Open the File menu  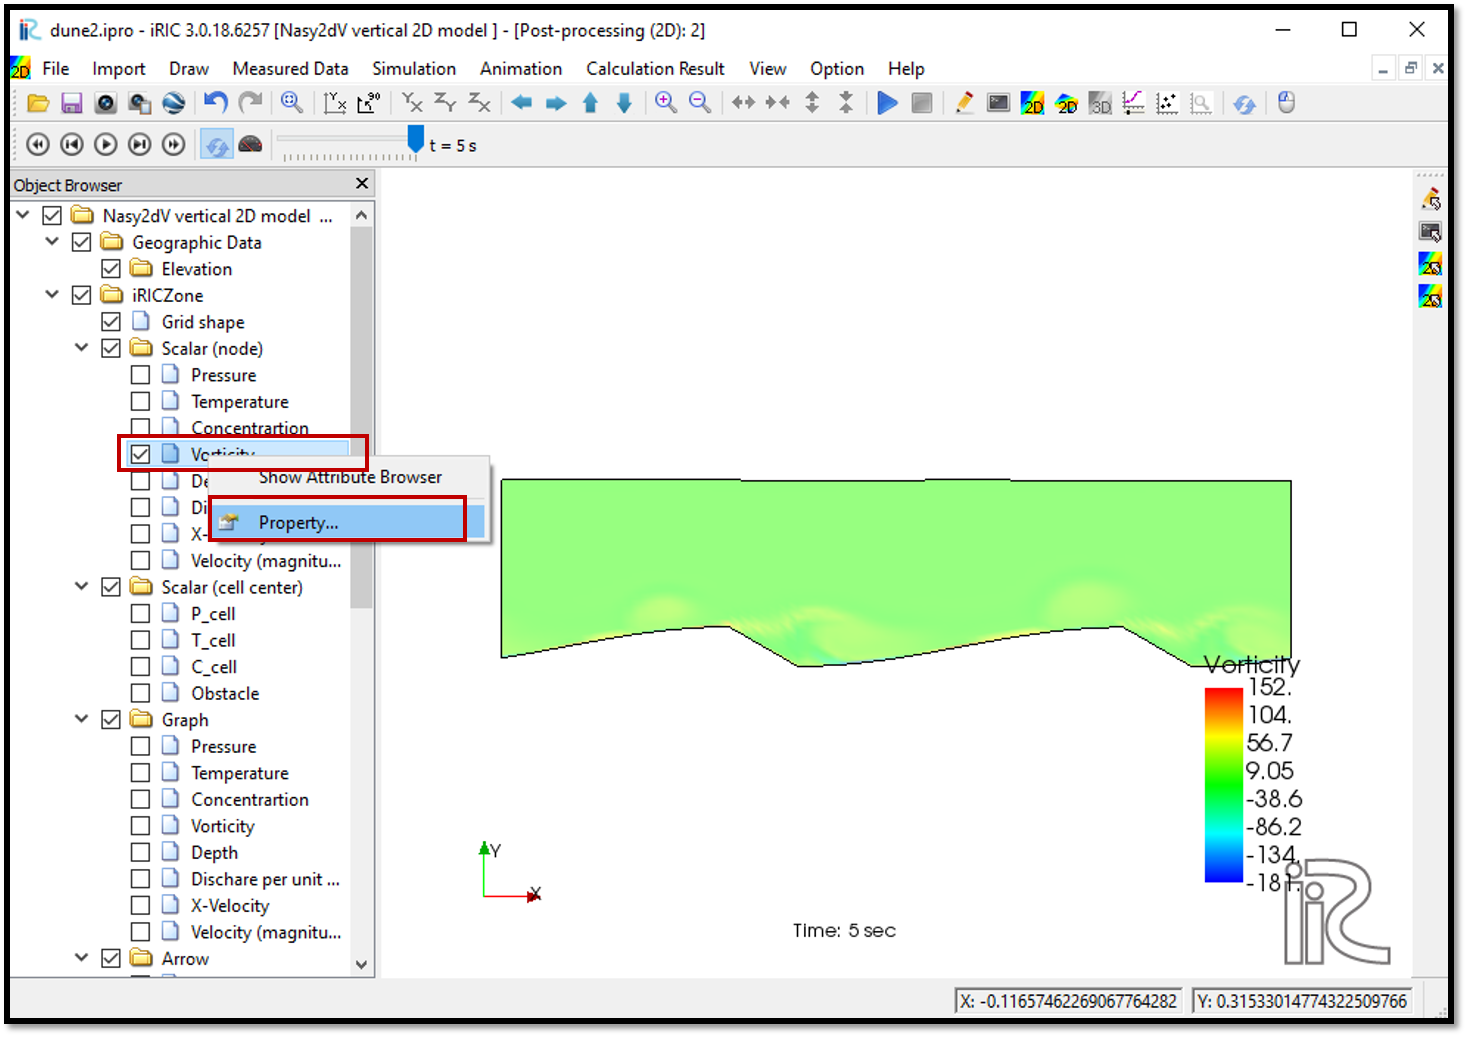[55, 68]
